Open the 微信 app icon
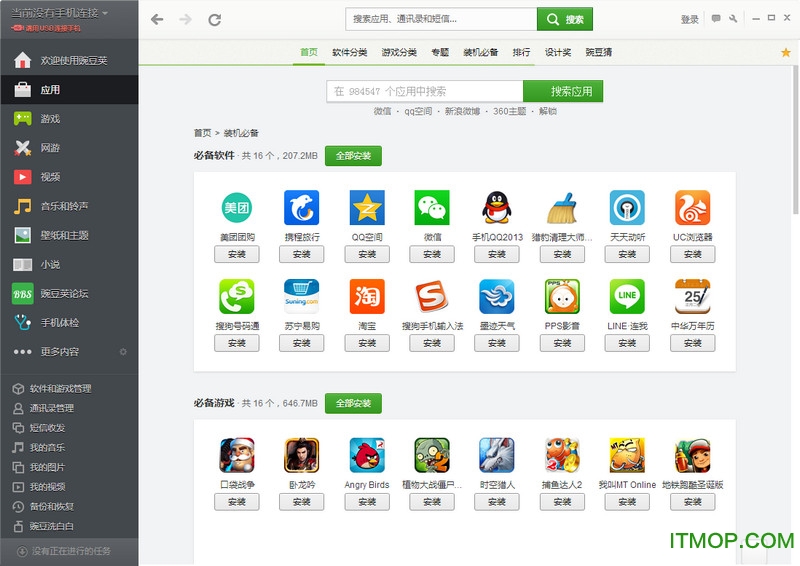The height and width of the screenshot is (566, 800). (x=432, y=208)
